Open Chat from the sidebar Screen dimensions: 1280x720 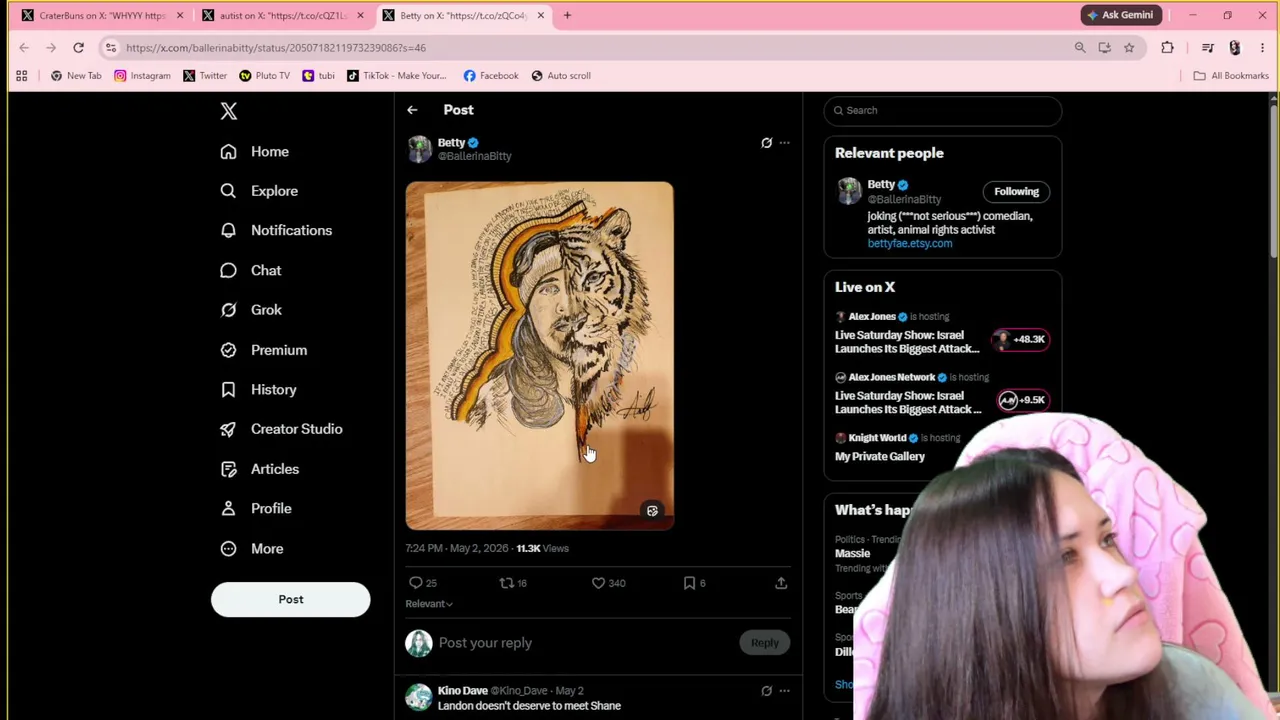click(x=251, y=270)
